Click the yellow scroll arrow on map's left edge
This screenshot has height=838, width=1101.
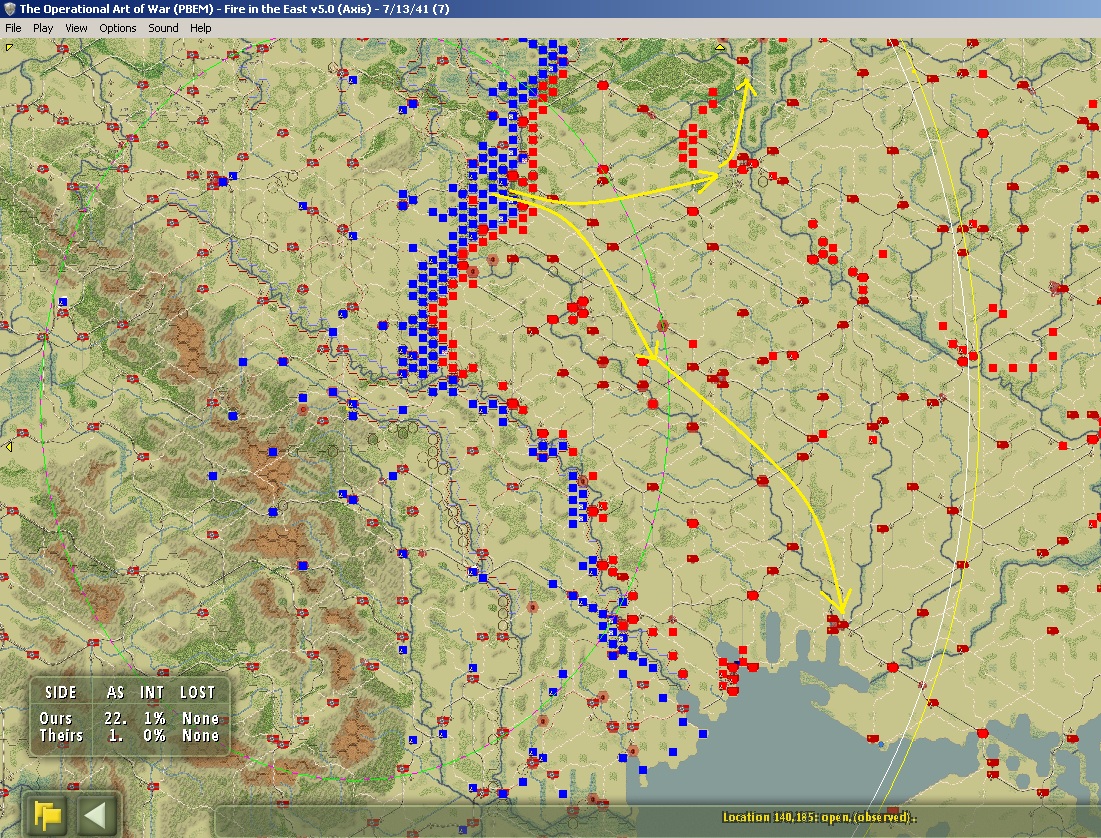click(9, 447)
